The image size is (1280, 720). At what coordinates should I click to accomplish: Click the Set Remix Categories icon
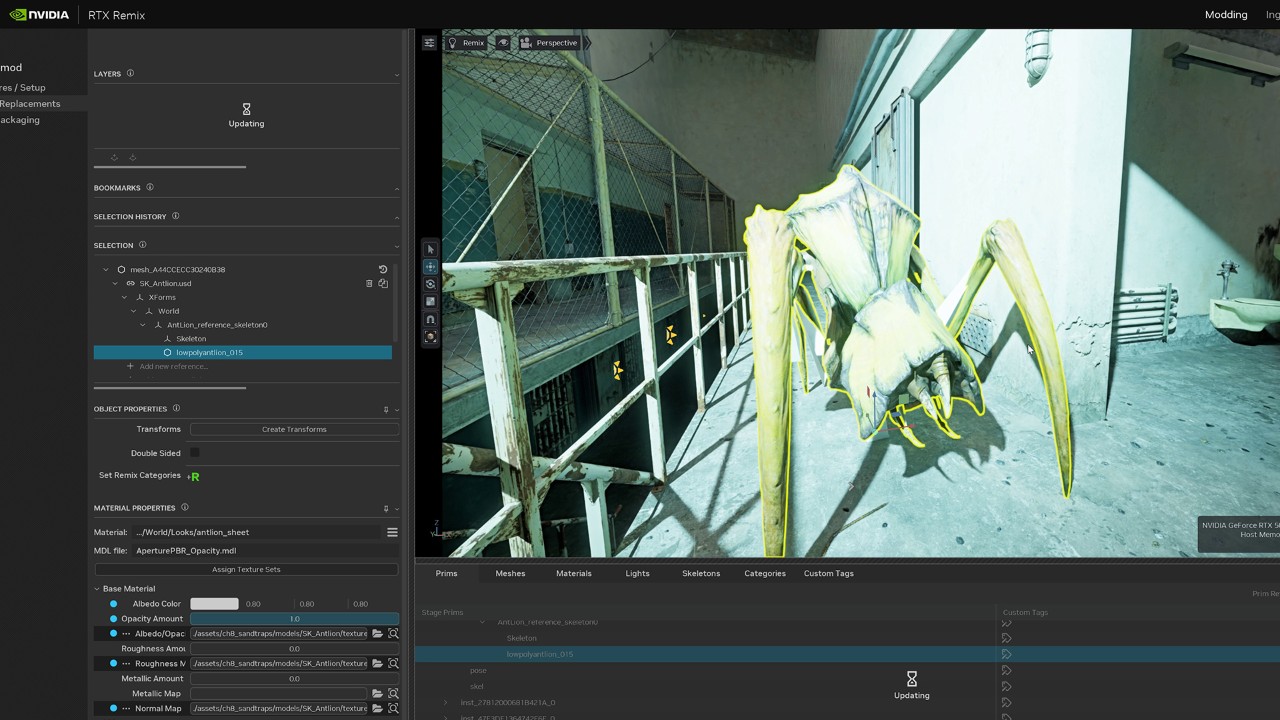tap(195, 476)
